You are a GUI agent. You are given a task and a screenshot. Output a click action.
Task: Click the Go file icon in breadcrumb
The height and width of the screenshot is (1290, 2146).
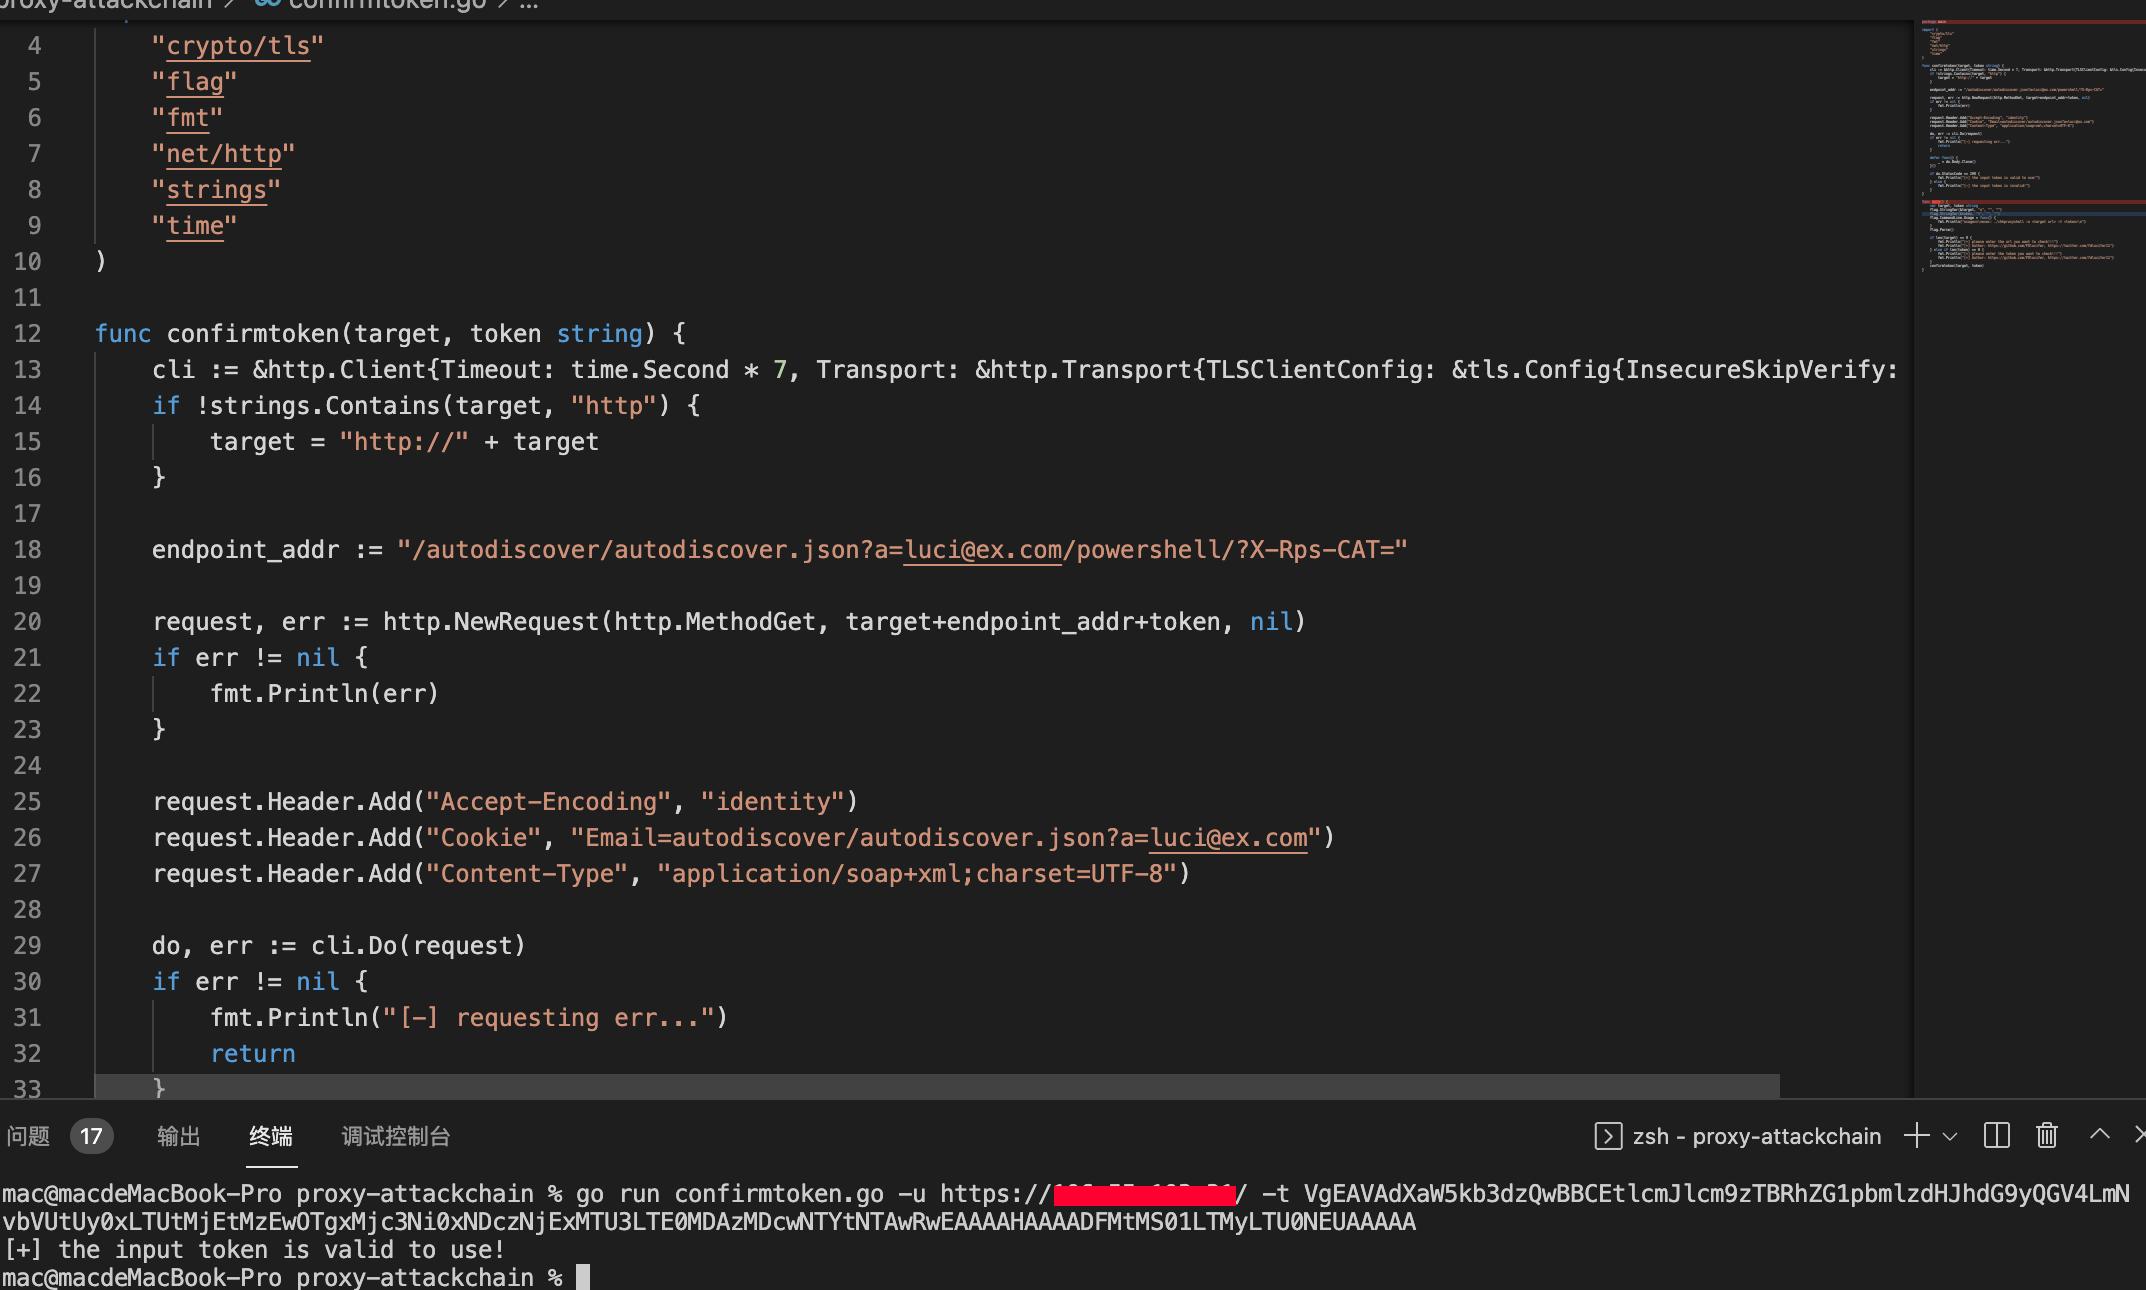pyautogui.click(x=266, y=4)
